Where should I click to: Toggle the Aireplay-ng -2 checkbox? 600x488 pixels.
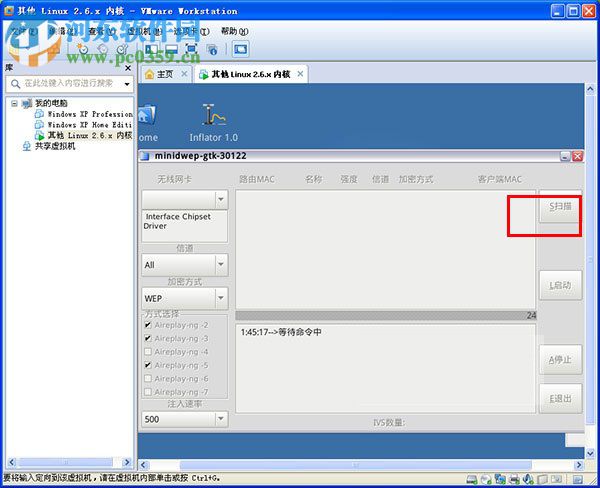coord(148,325)
